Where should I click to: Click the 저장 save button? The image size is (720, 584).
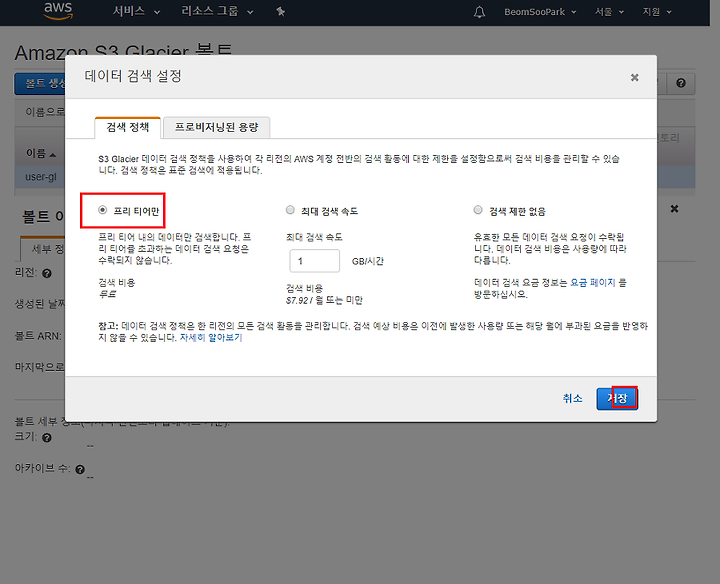tap(617, 399)
